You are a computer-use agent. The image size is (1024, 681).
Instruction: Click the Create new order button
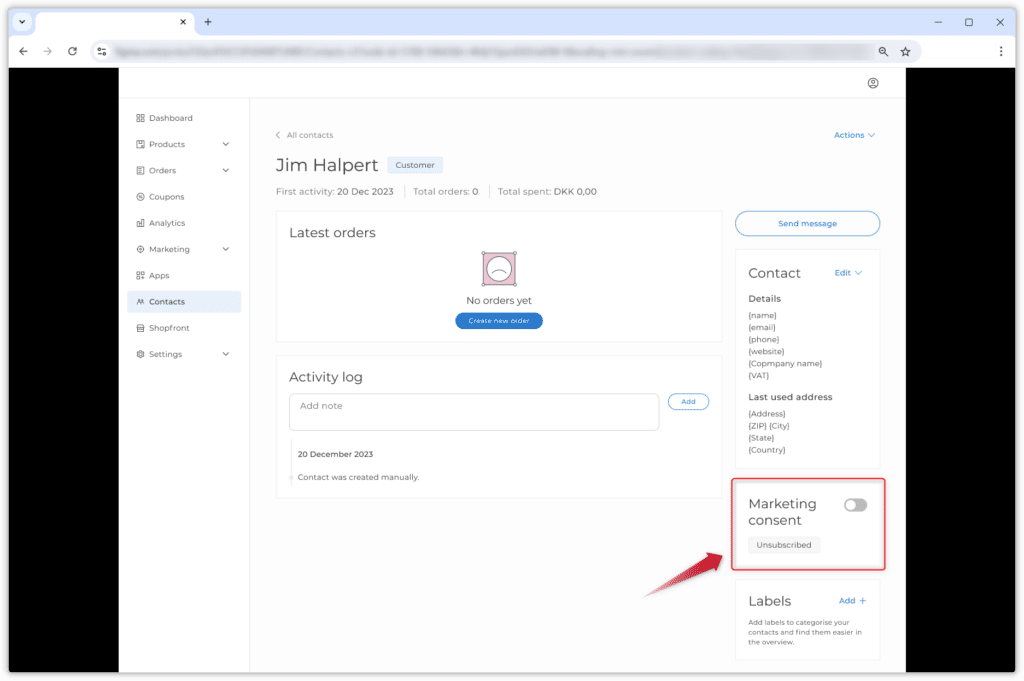click(x=499, y=321)
